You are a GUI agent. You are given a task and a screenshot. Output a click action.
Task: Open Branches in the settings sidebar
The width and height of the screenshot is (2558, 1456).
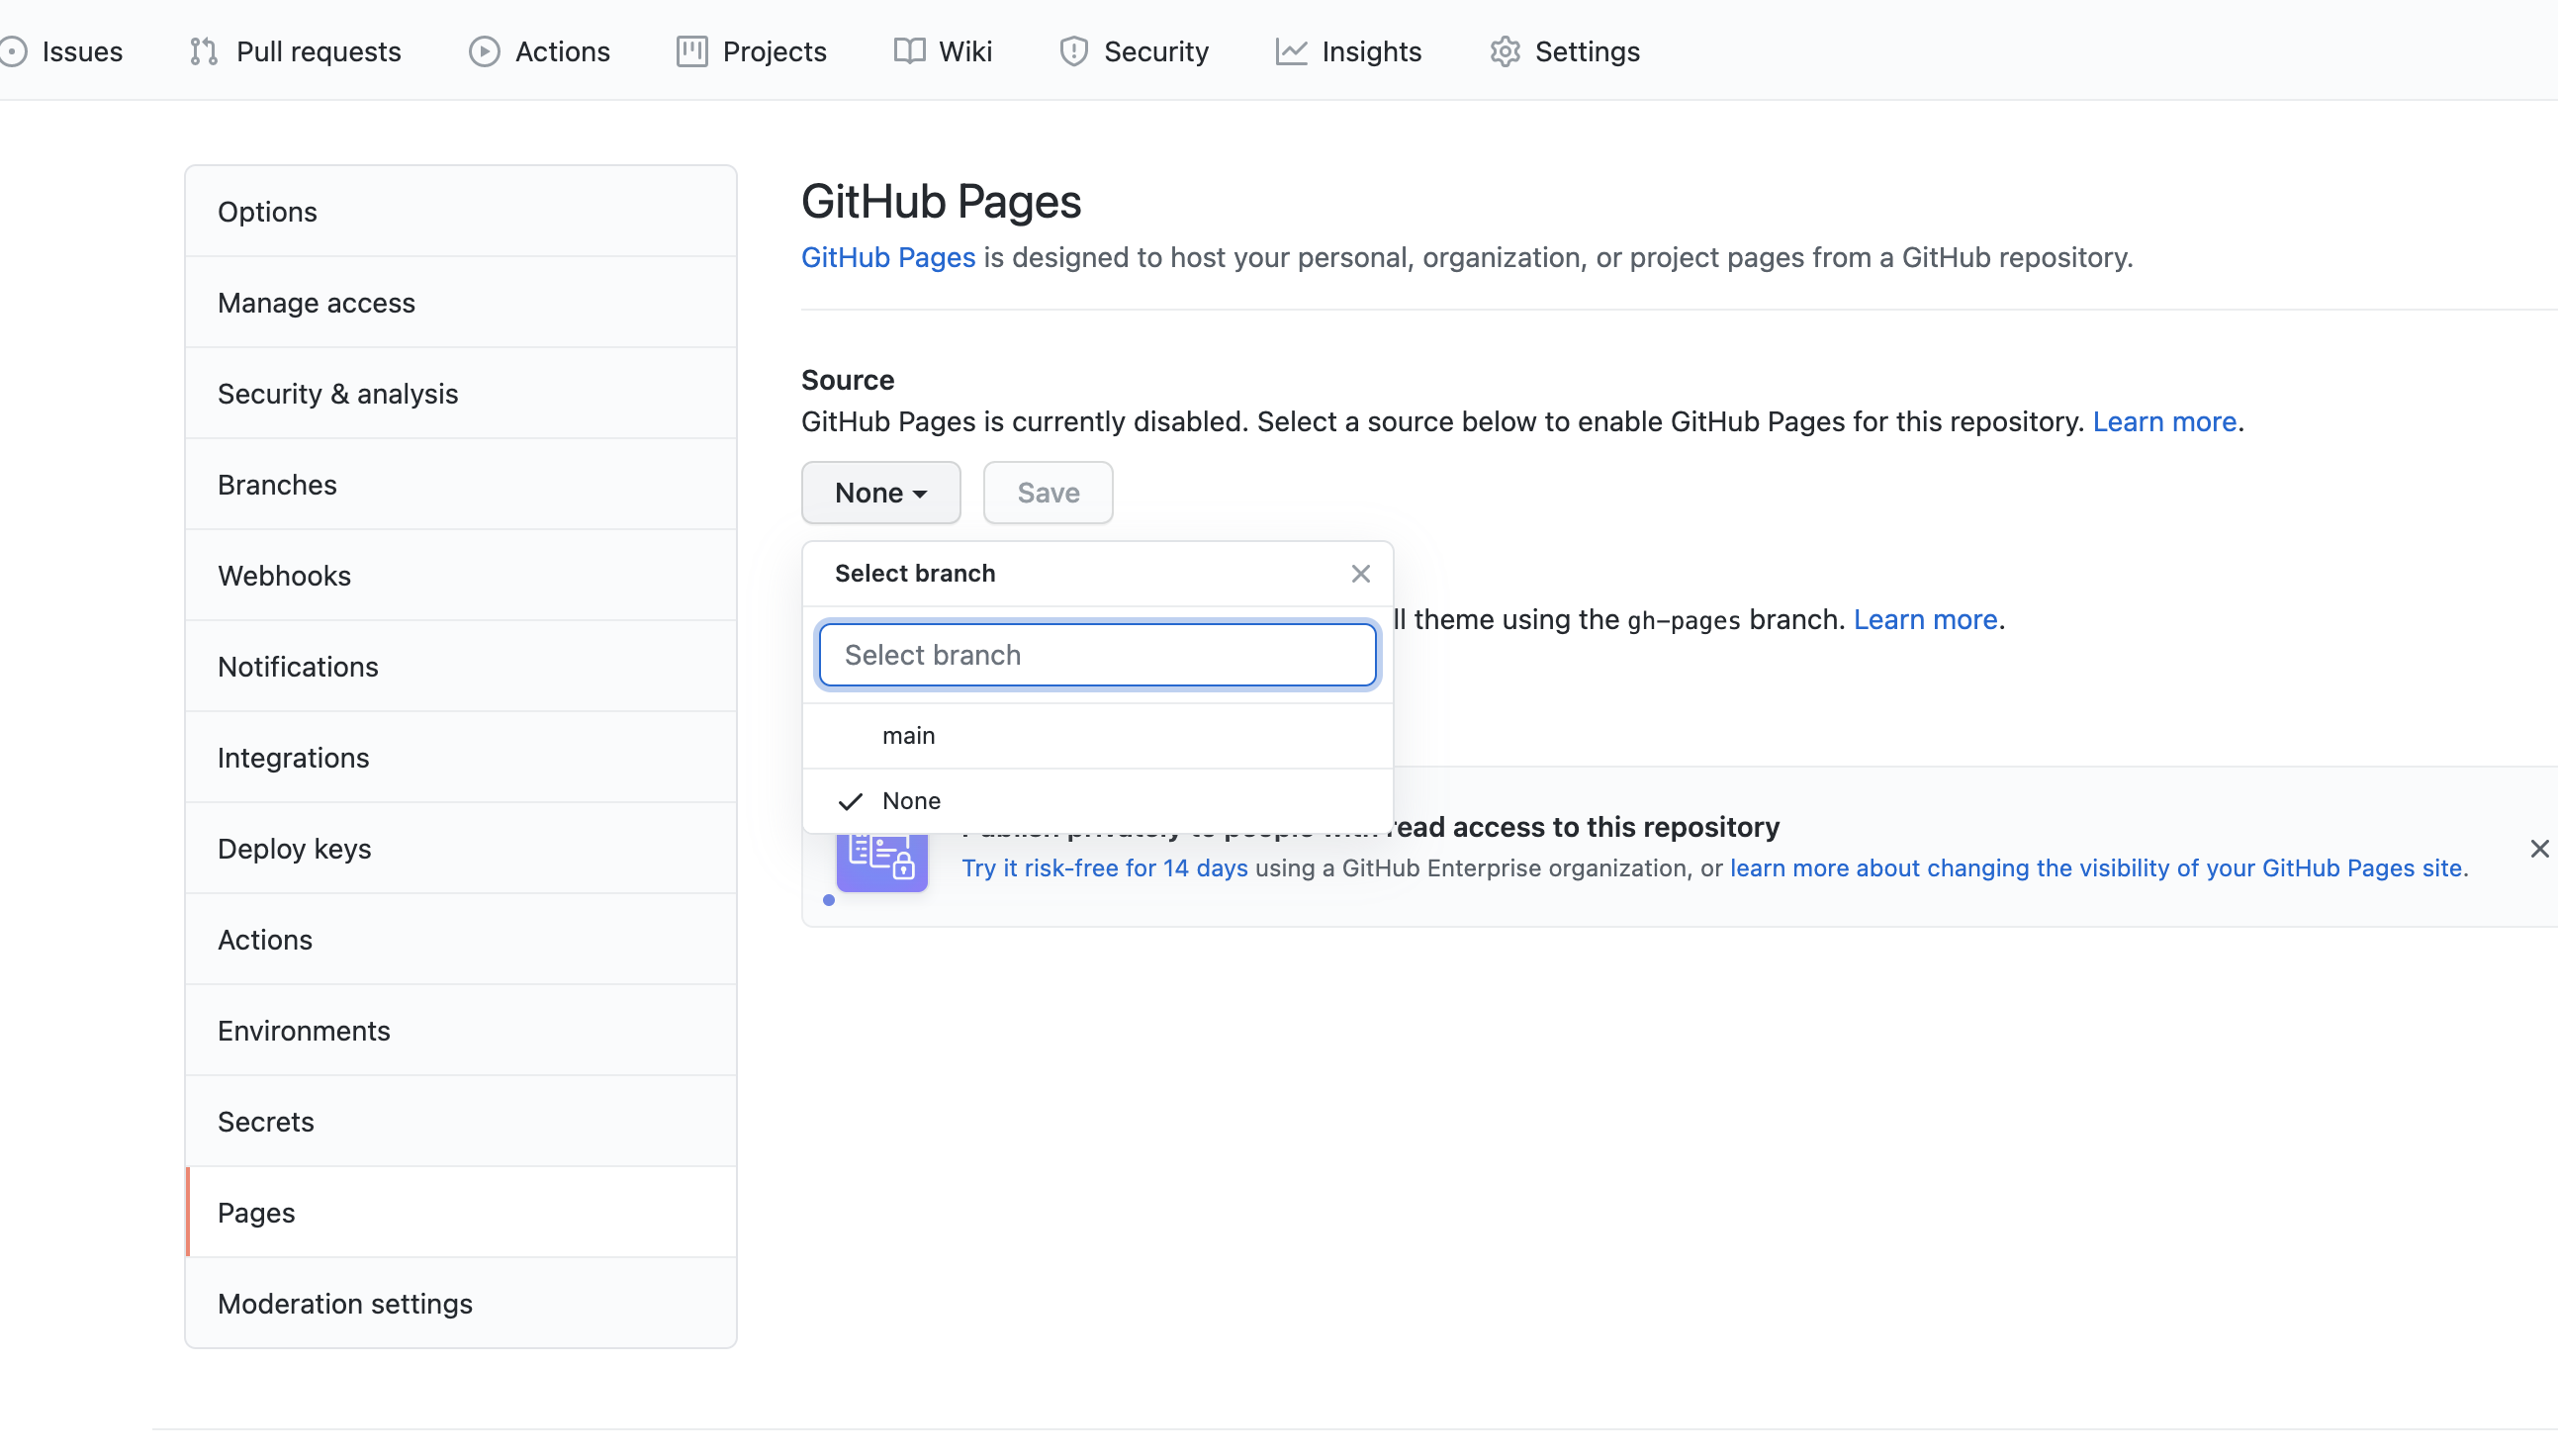[277, 485]
